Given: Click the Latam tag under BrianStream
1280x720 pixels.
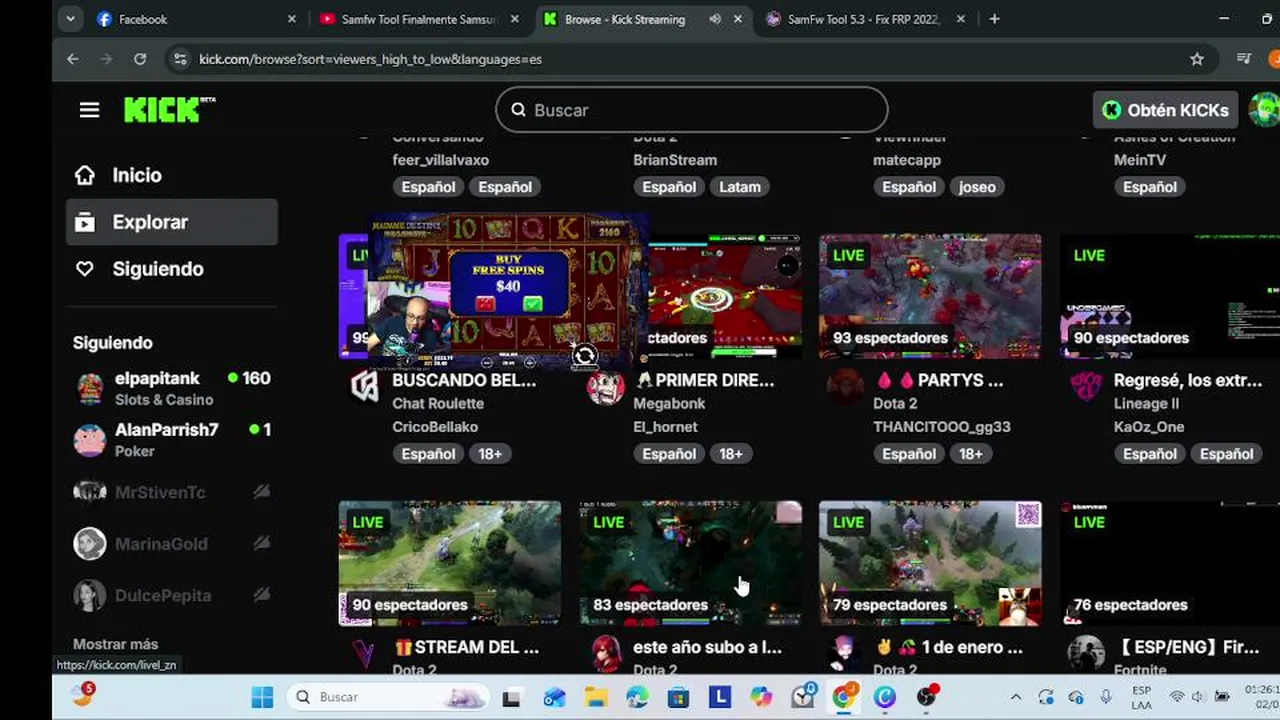Looking at the screenshot, I should [x=740, y=187].
